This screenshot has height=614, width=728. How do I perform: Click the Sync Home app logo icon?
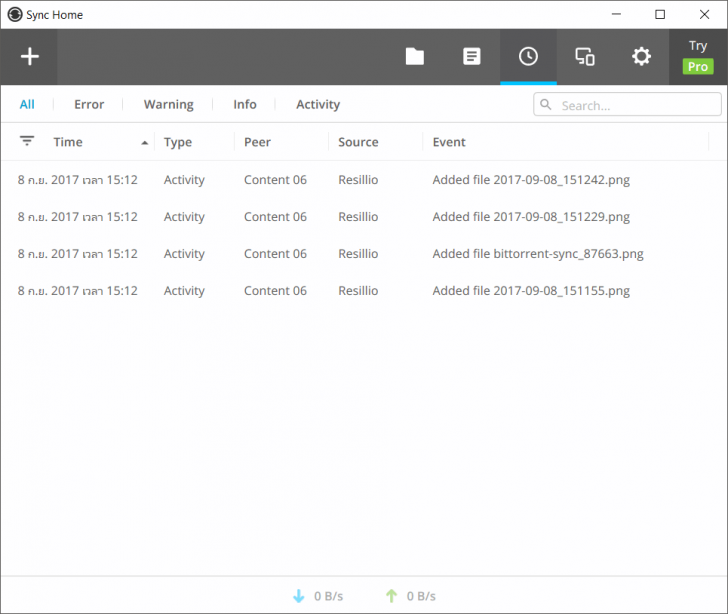pos(15,15)
